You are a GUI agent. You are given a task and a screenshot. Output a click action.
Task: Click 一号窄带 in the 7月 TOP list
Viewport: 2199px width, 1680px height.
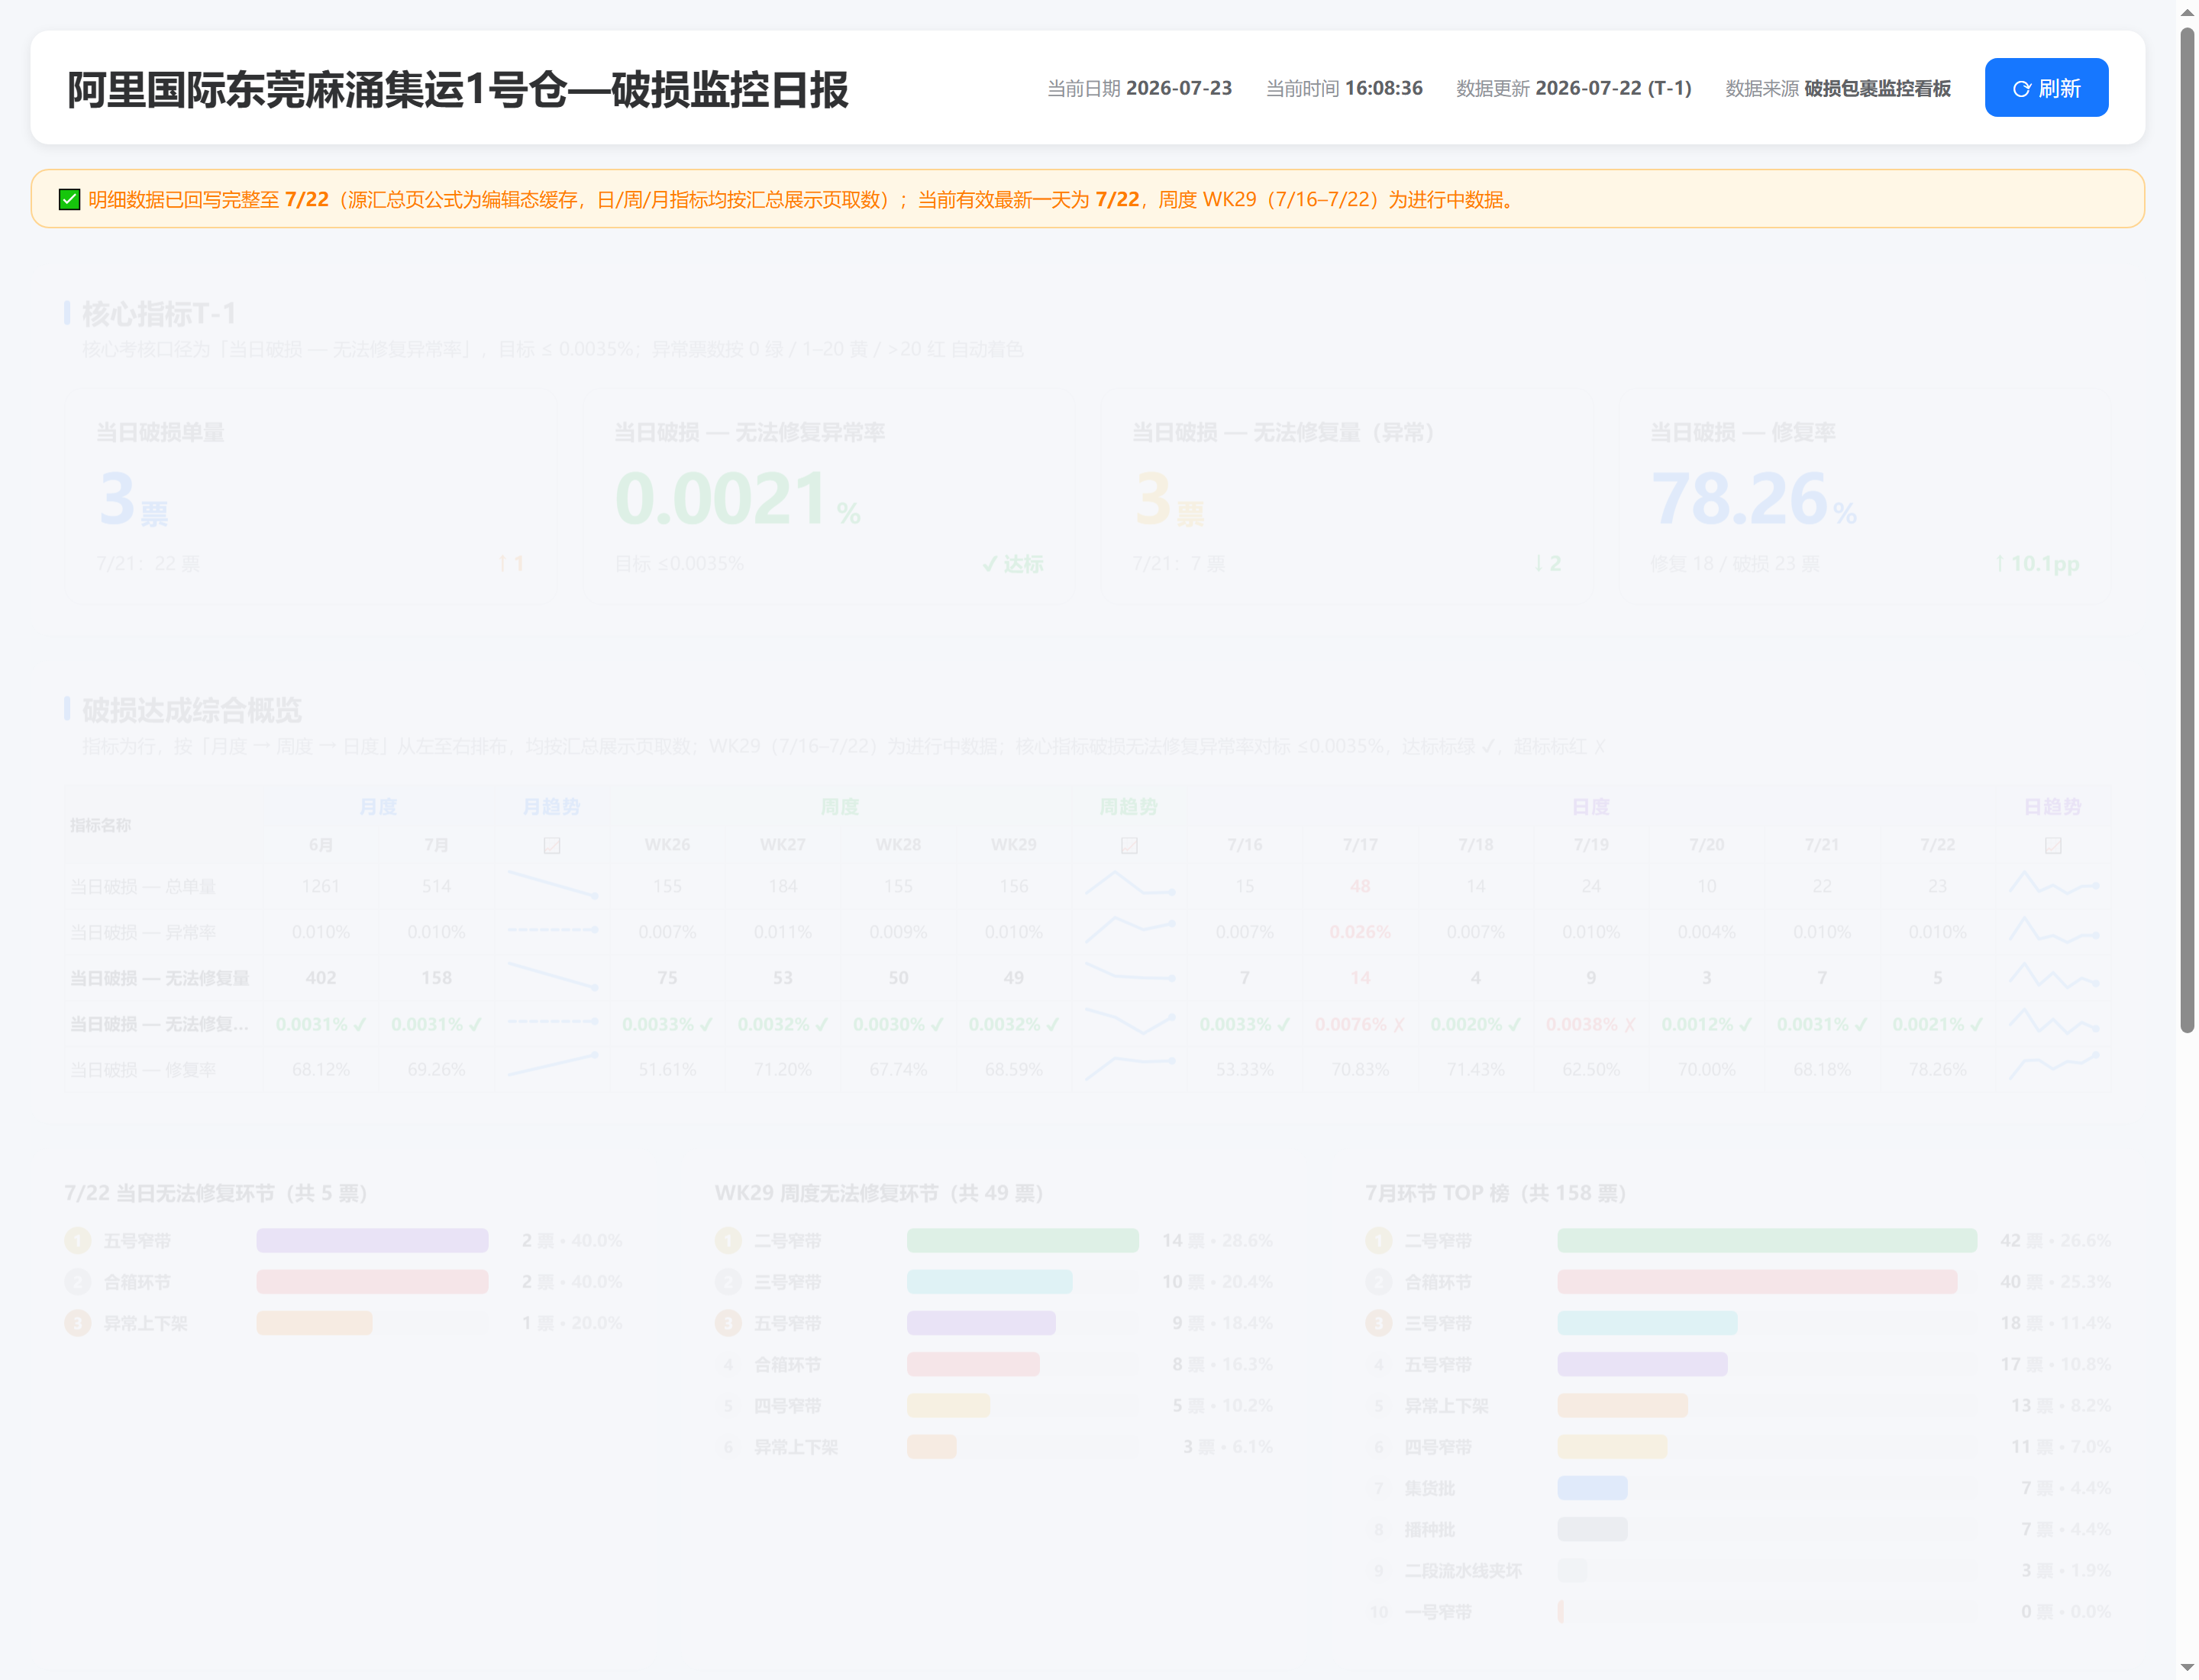(1438, 1612)
